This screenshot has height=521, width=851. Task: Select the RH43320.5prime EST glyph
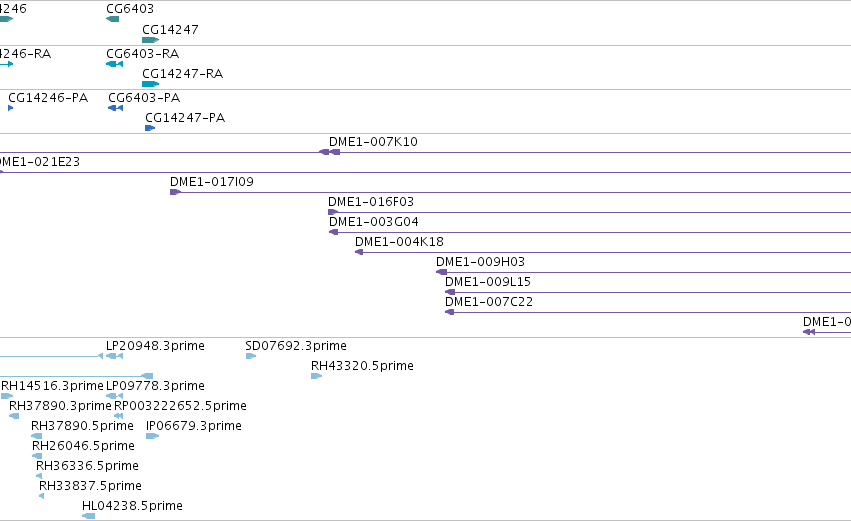pyautogui.click(x=316, y=376)
